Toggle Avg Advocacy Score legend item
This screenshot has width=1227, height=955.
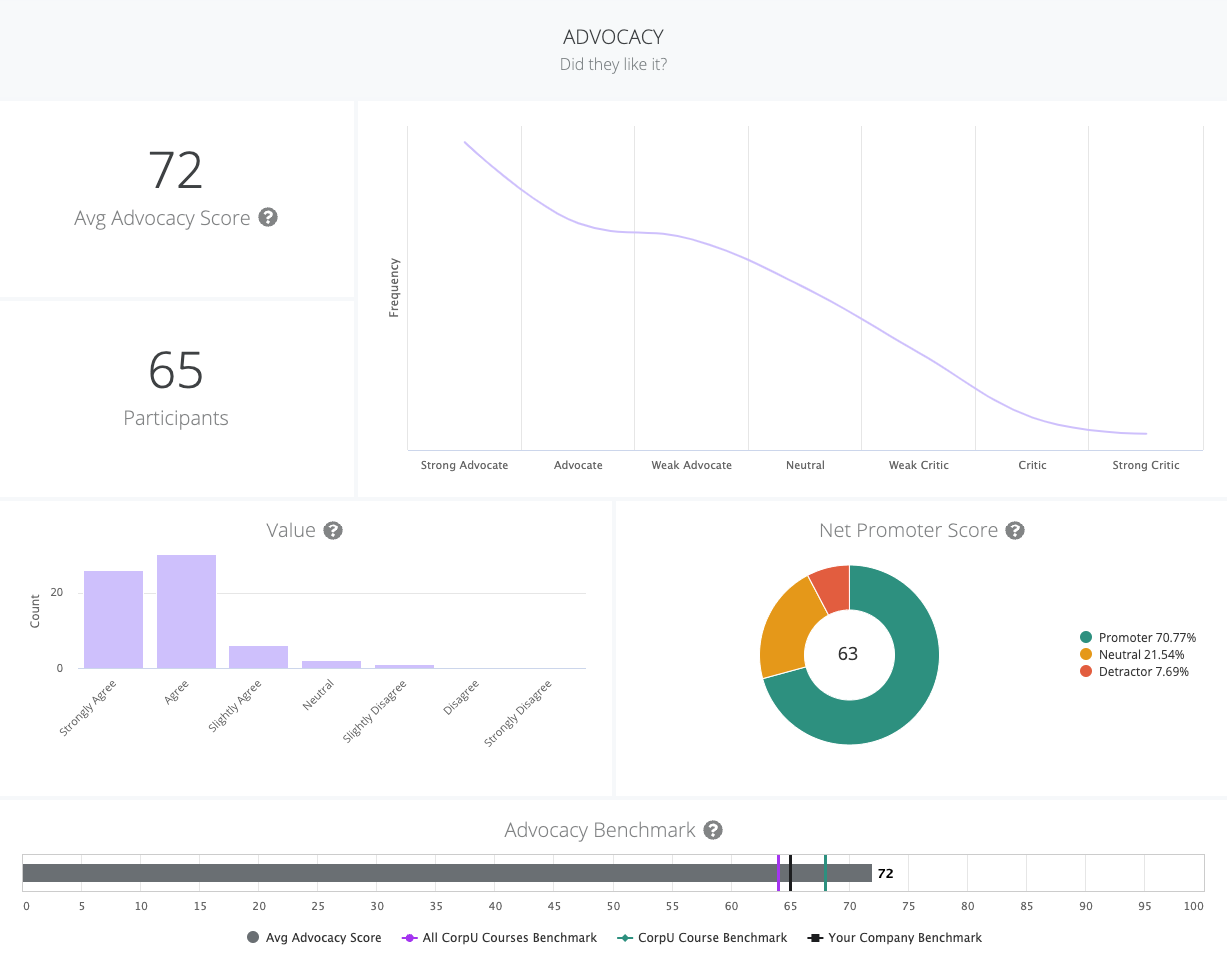314,937
